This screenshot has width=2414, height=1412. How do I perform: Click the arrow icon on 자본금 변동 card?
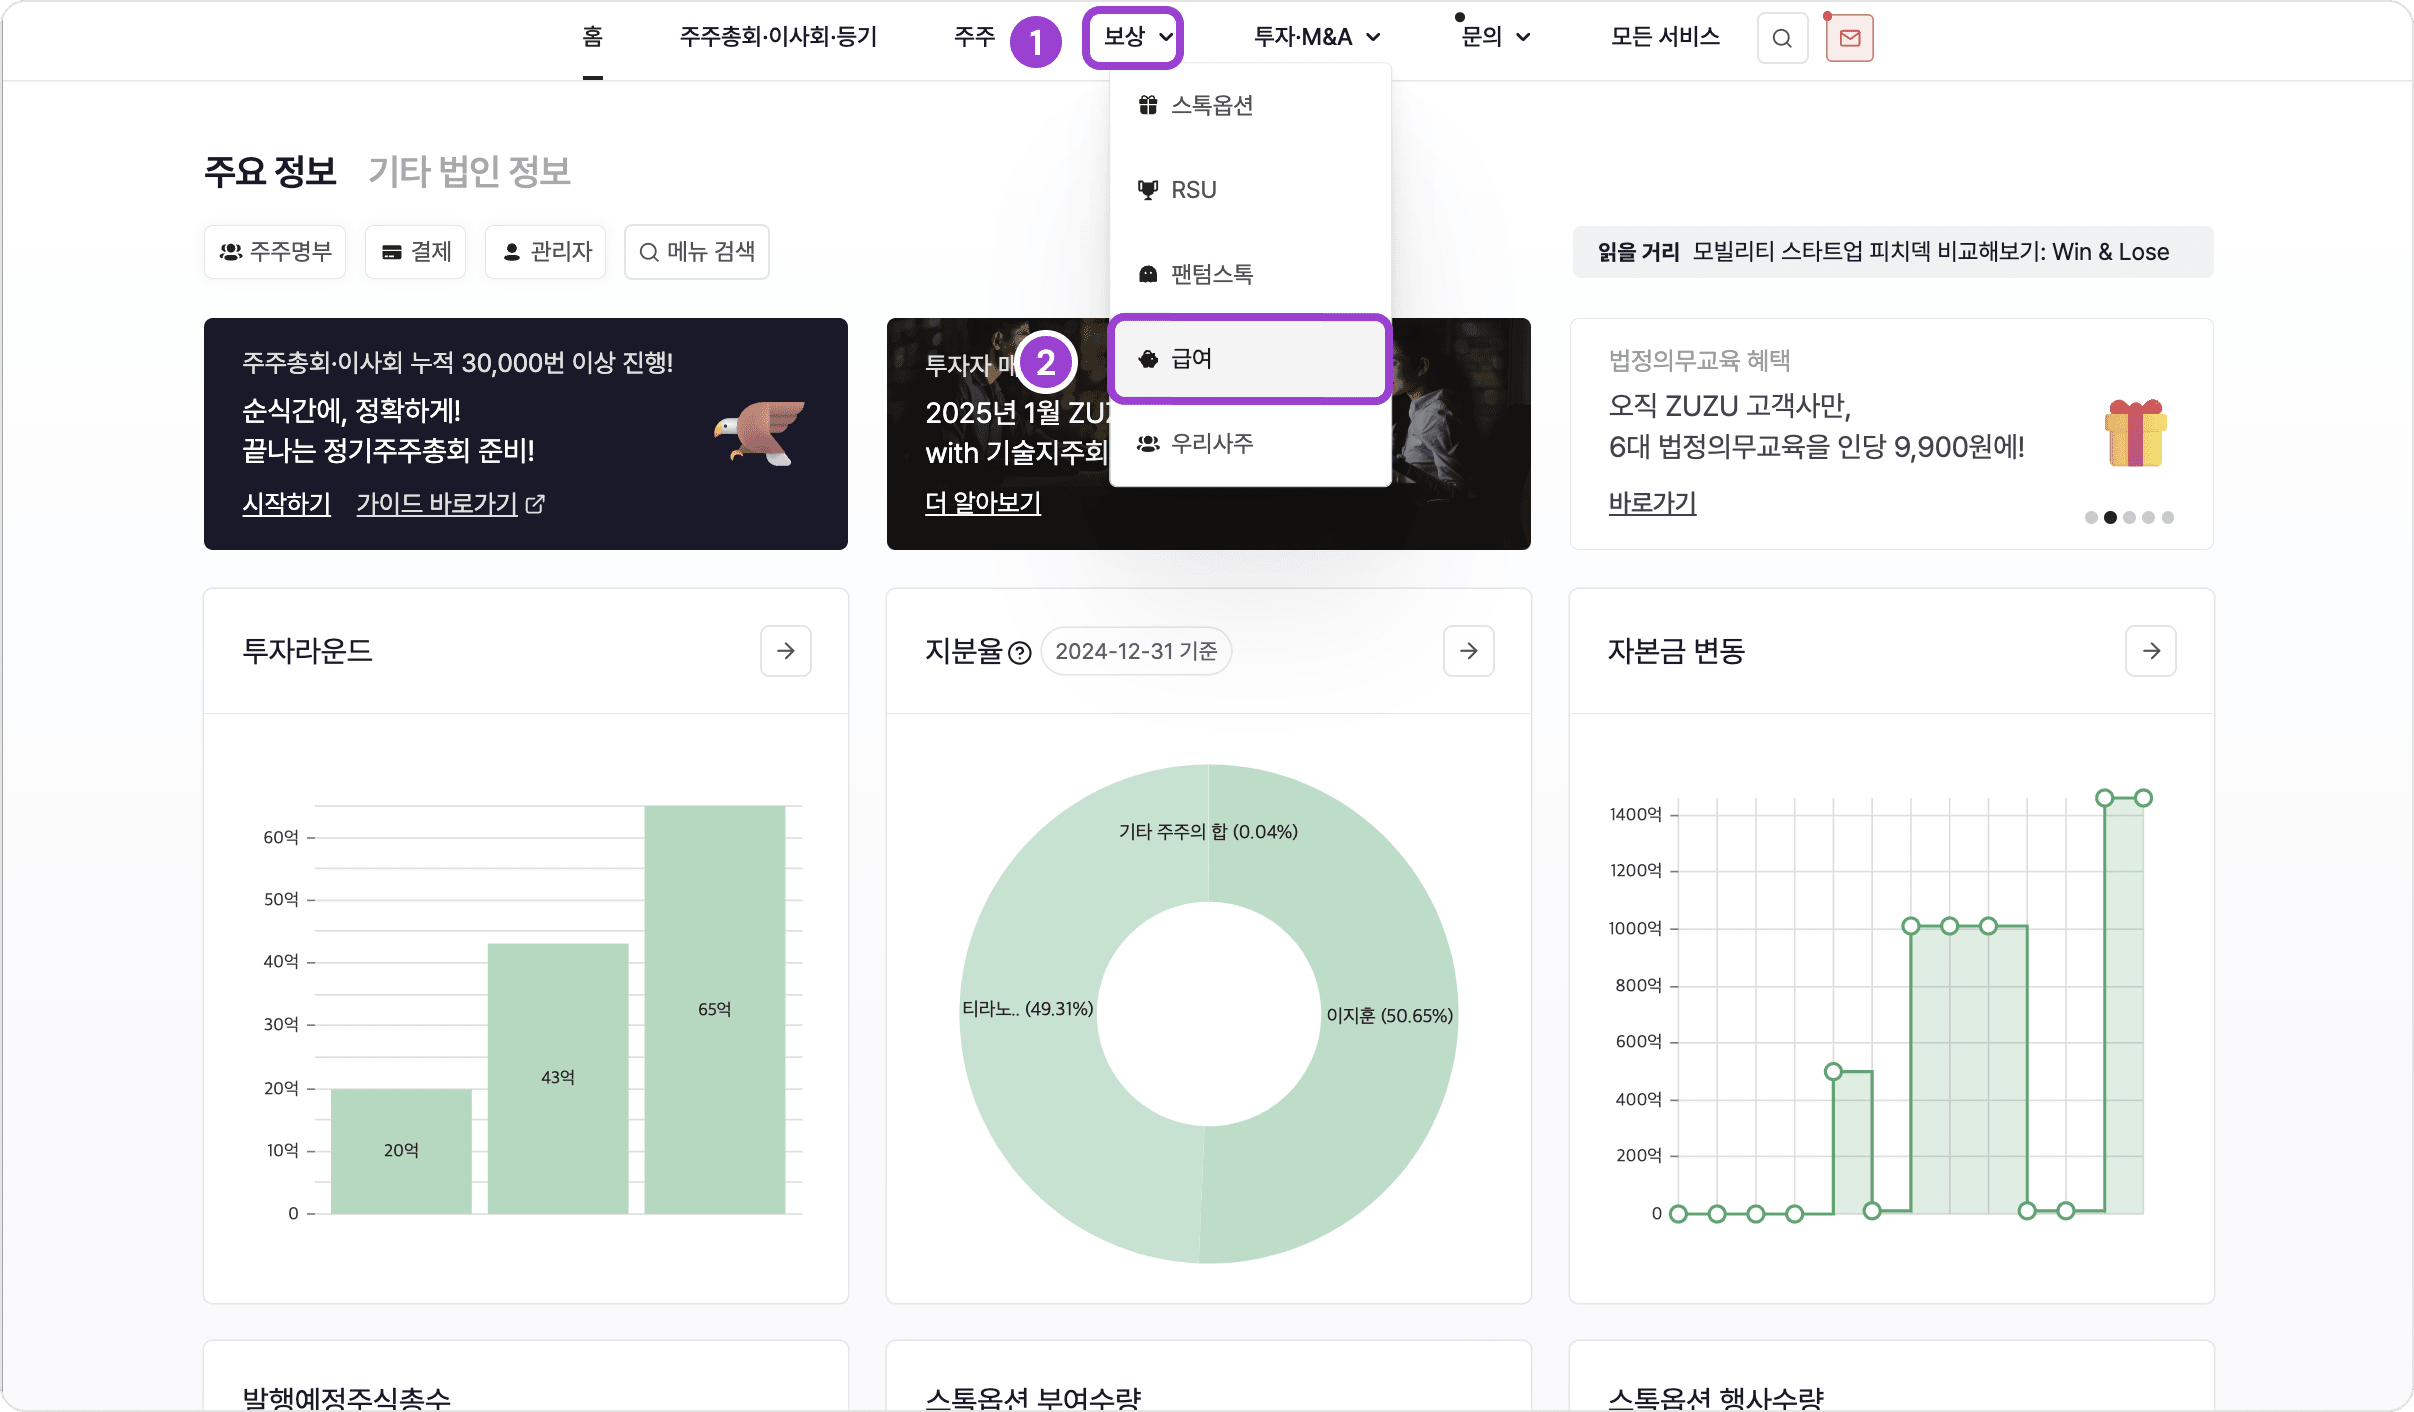(x=2150, y=651)
